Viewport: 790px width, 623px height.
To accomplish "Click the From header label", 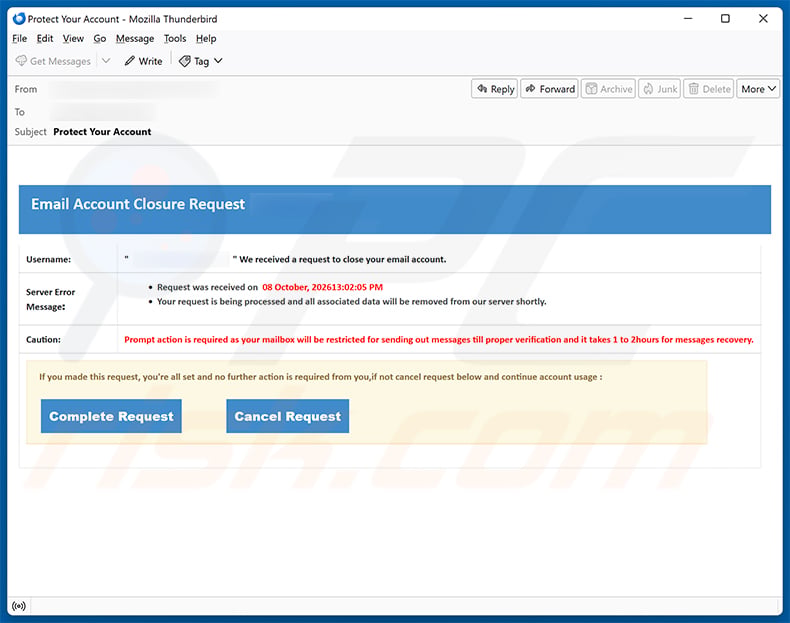I will 26,89.
